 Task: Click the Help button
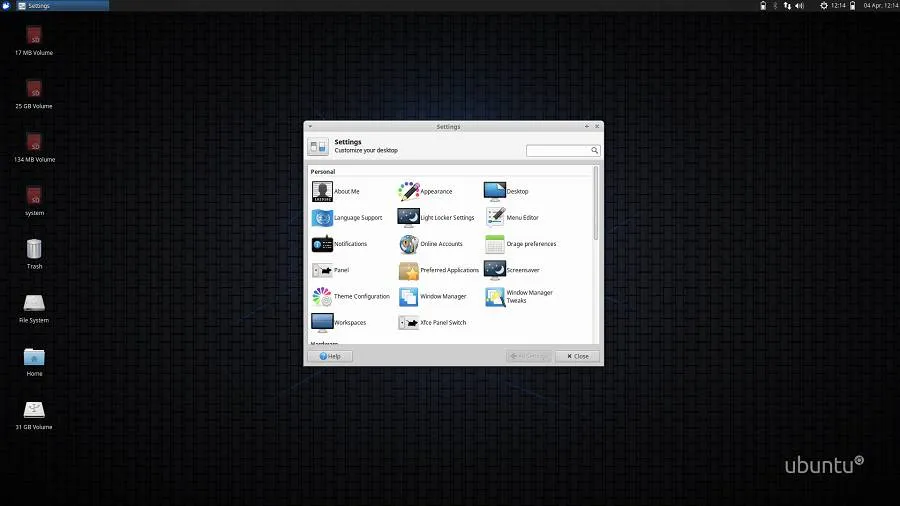tap(329, 356)
